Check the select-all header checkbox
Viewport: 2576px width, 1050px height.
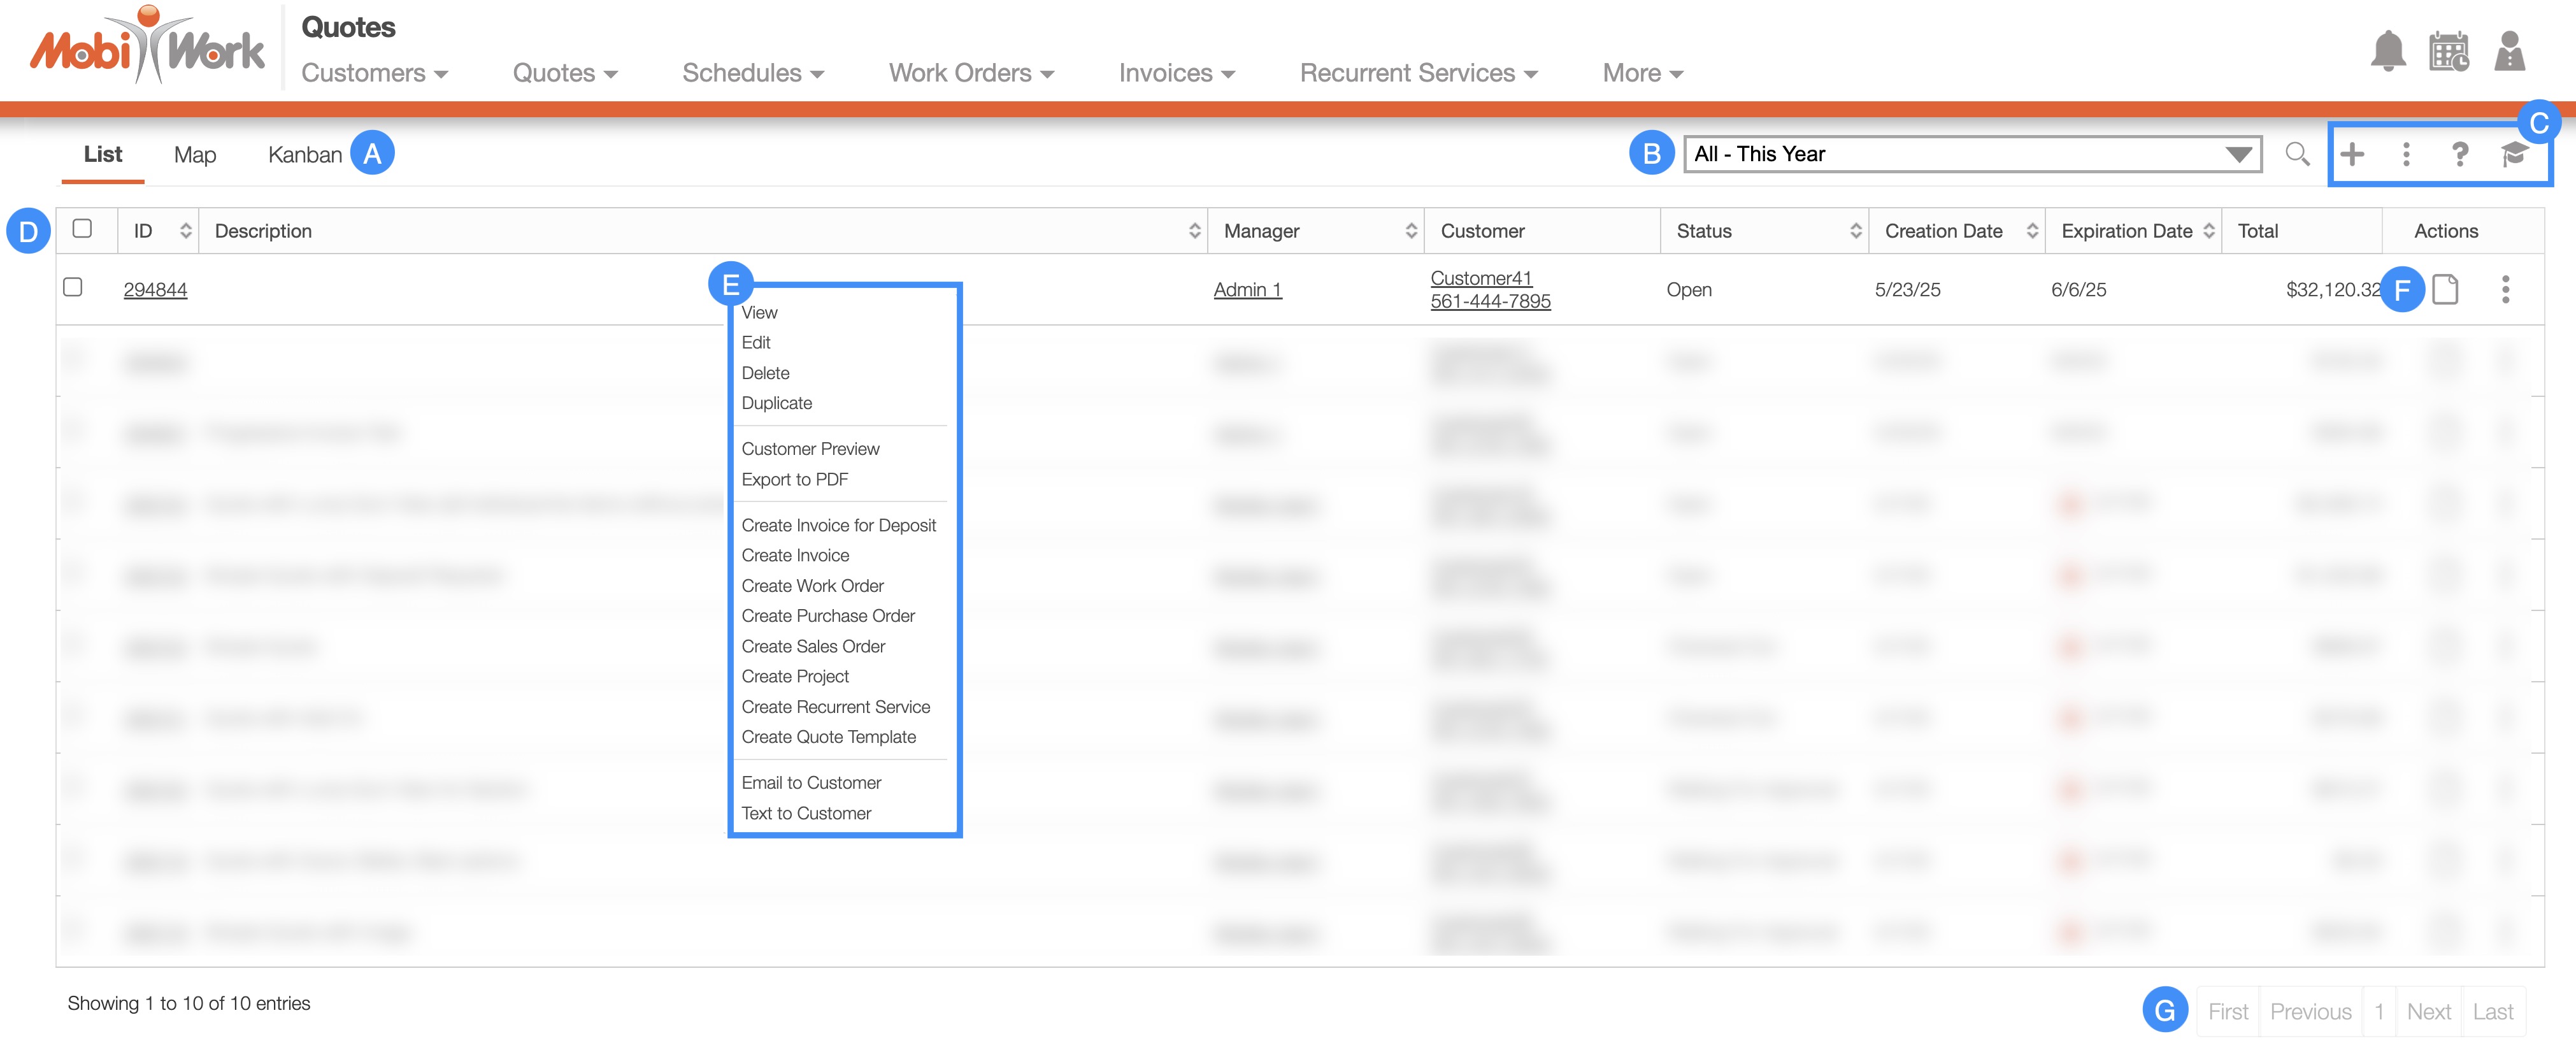tap(83, 229)
